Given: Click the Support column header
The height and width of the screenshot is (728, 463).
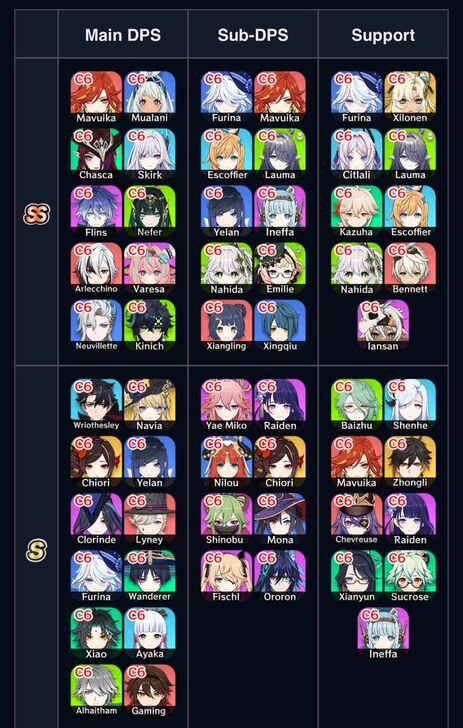Looking at the screenshot, I should tap(383, 35).
